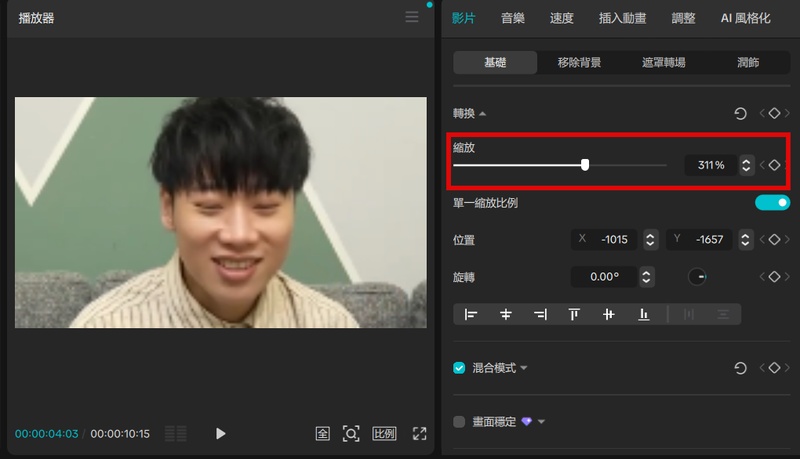Select the 遮罩轉場 sub-tab
This screenshot has width=800, height=459.
(x=663, y=62)
